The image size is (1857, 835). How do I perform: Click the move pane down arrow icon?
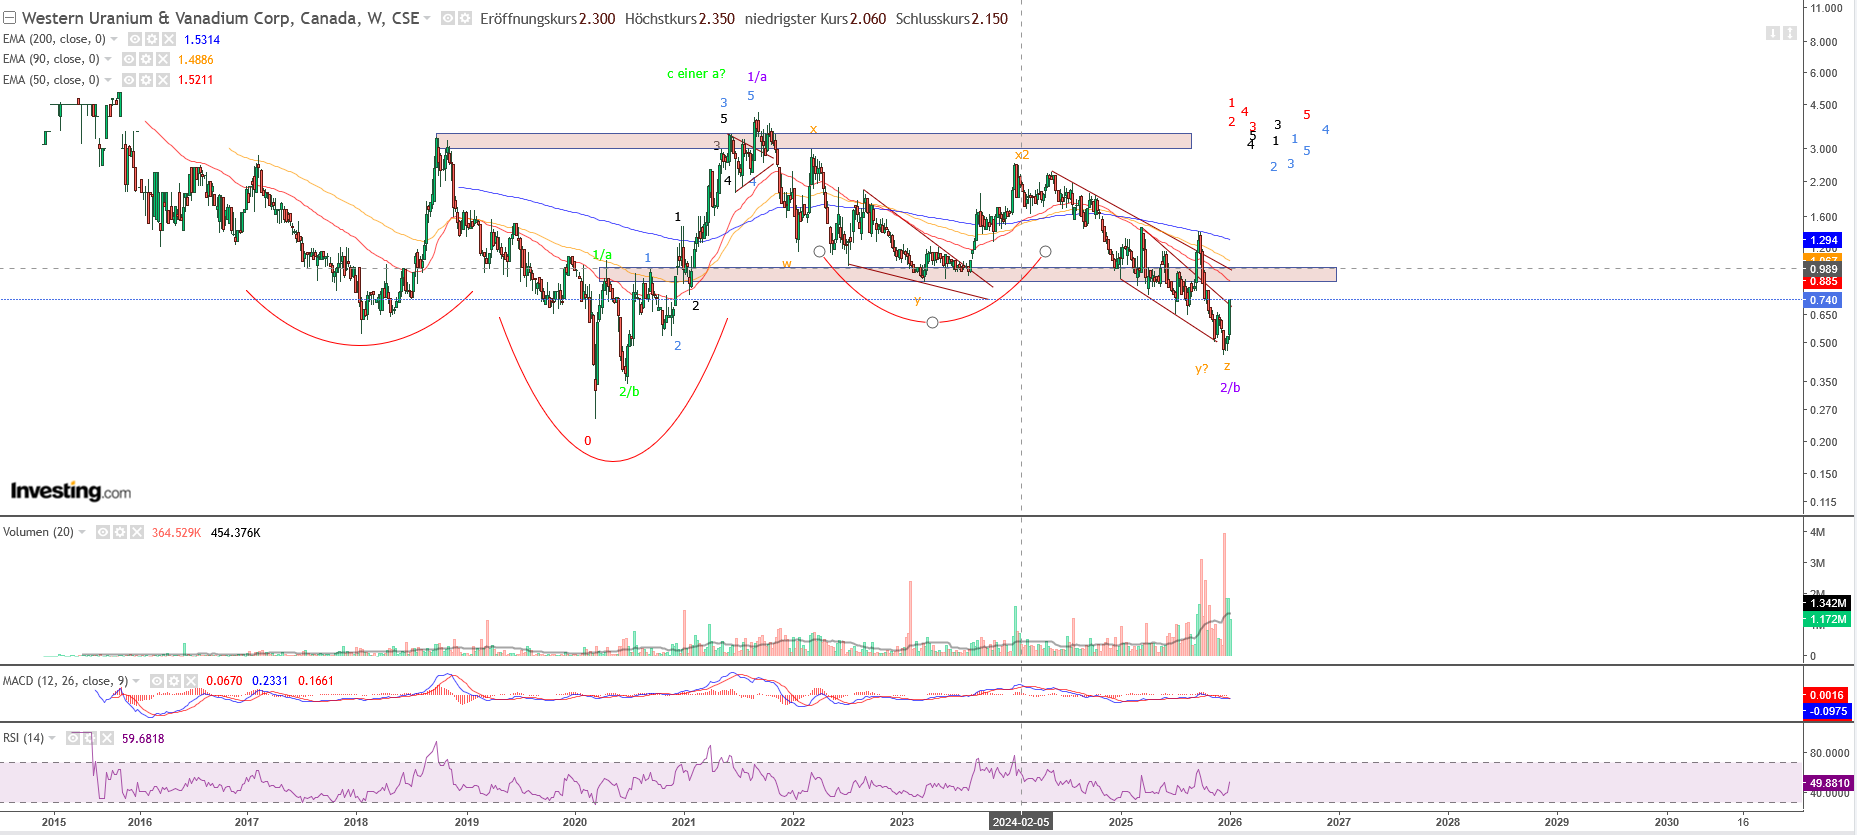coord(1773,33)
